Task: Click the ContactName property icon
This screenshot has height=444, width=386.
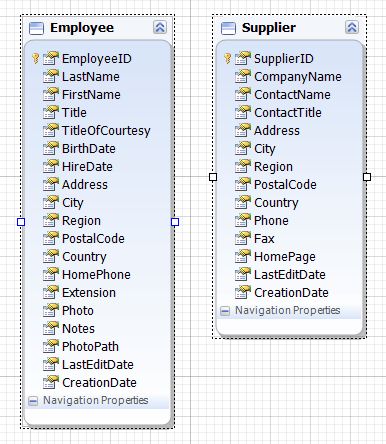Action: (x=243, y=94)
